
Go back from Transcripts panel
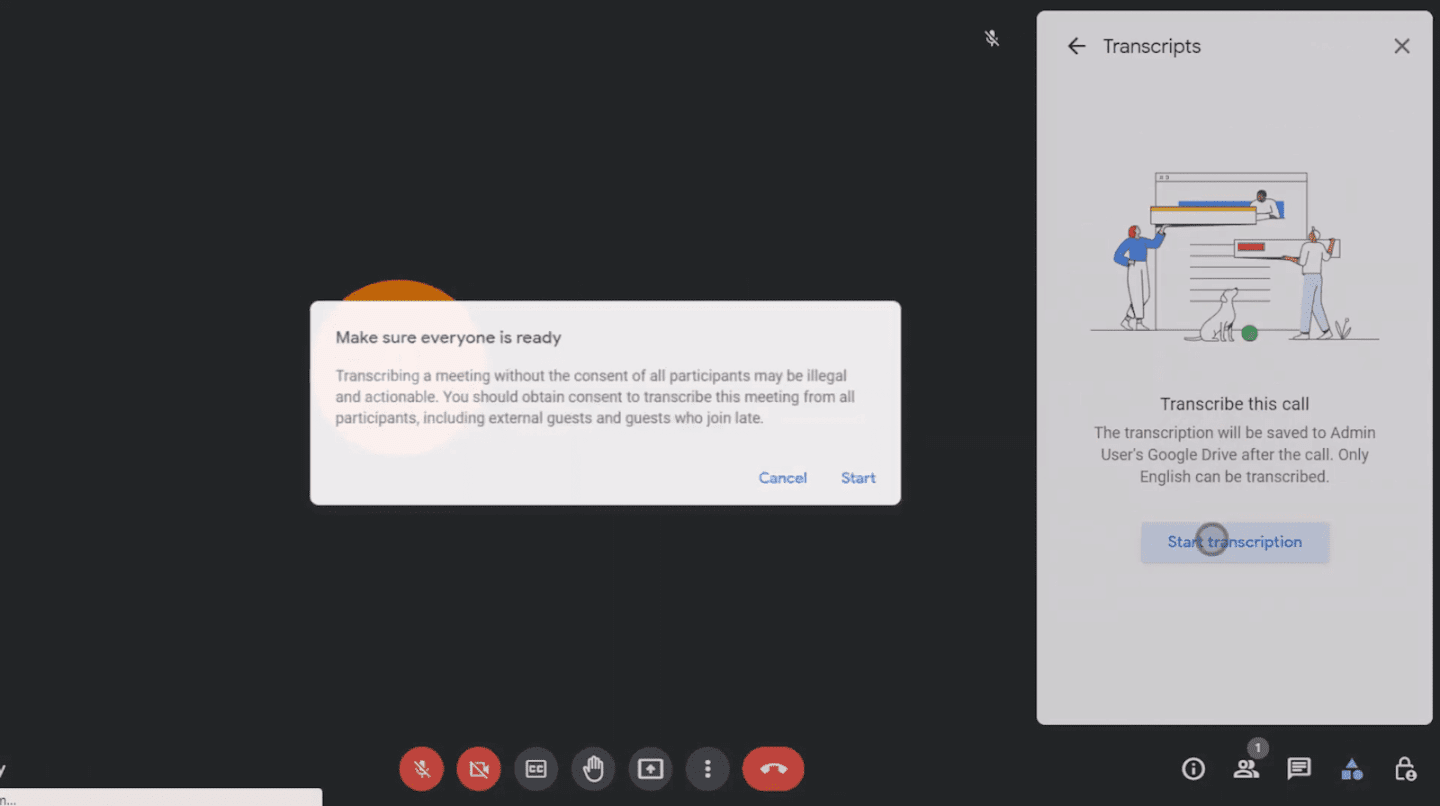coord(1076,46)
